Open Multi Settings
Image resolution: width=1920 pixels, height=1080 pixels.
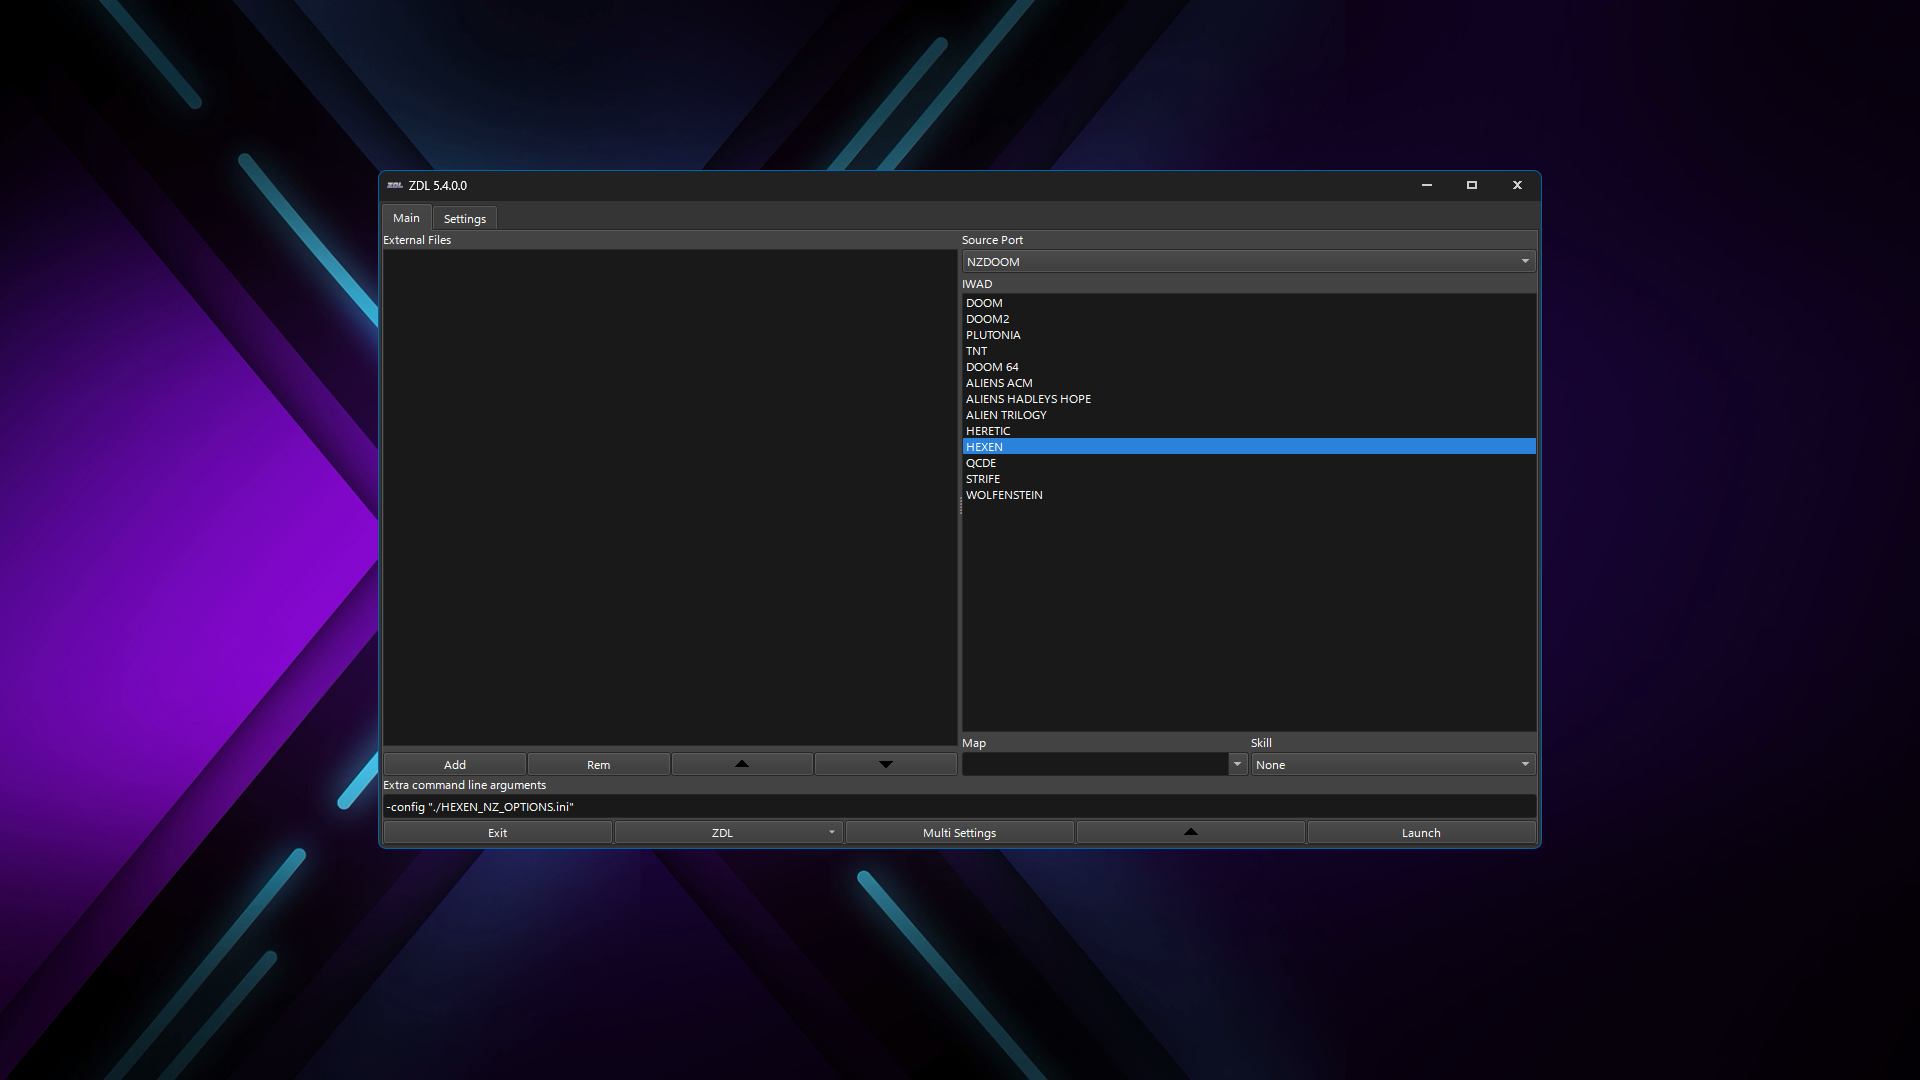click(959, 832)
